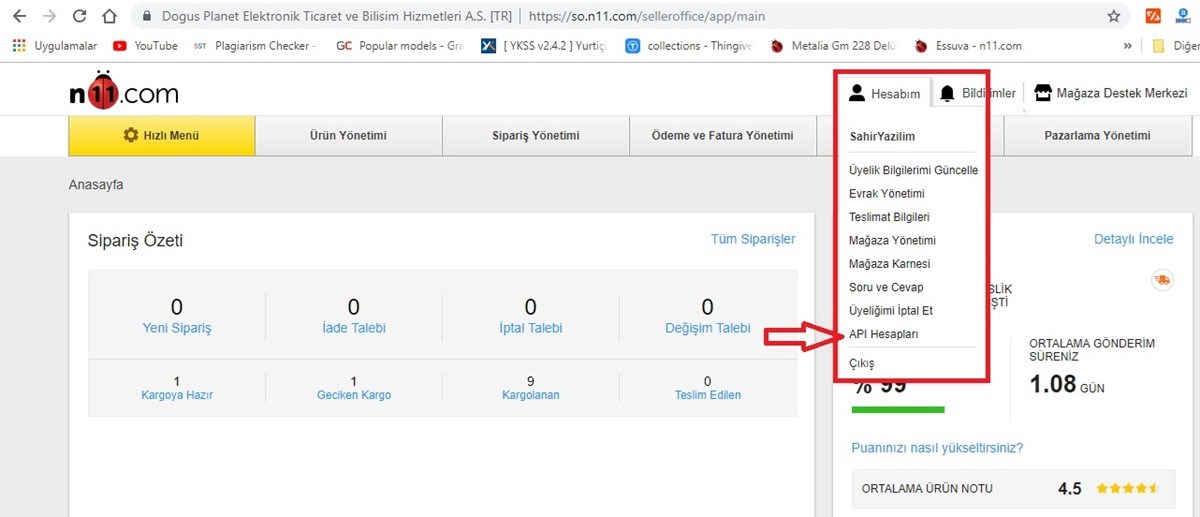The image size is (1200, 517).
Task: Click the browser forward arrow
Action: coord(50,17)
